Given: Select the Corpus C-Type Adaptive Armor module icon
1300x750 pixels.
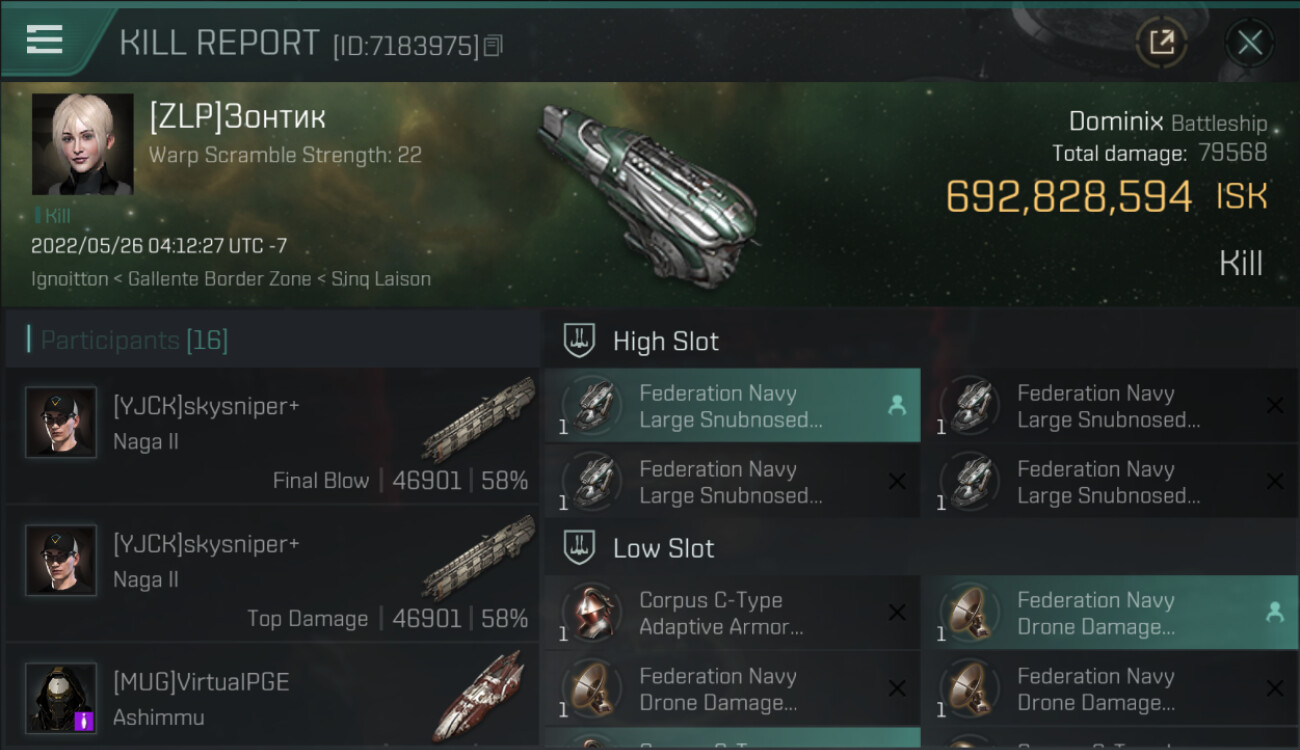Looking at the screenshot, I should 591,613.
